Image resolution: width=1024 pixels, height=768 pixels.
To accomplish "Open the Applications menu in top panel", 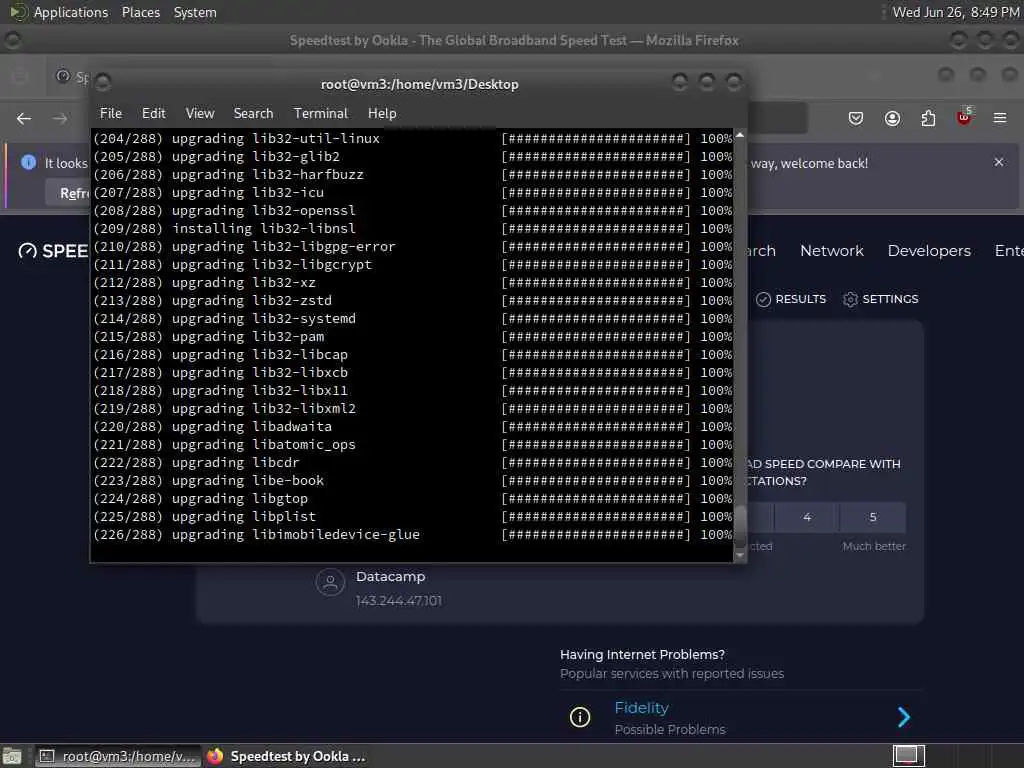I will click(x=71, y=12).
